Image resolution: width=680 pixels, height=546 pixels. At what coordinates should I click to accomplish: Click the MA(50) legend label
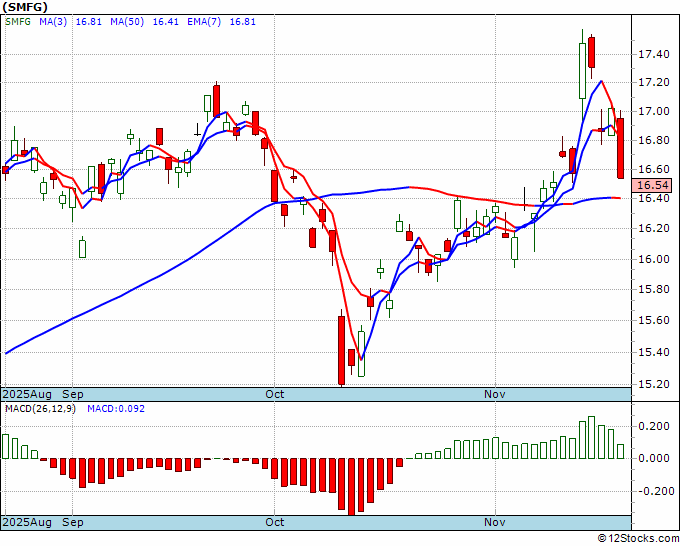(x=127, y=22)
